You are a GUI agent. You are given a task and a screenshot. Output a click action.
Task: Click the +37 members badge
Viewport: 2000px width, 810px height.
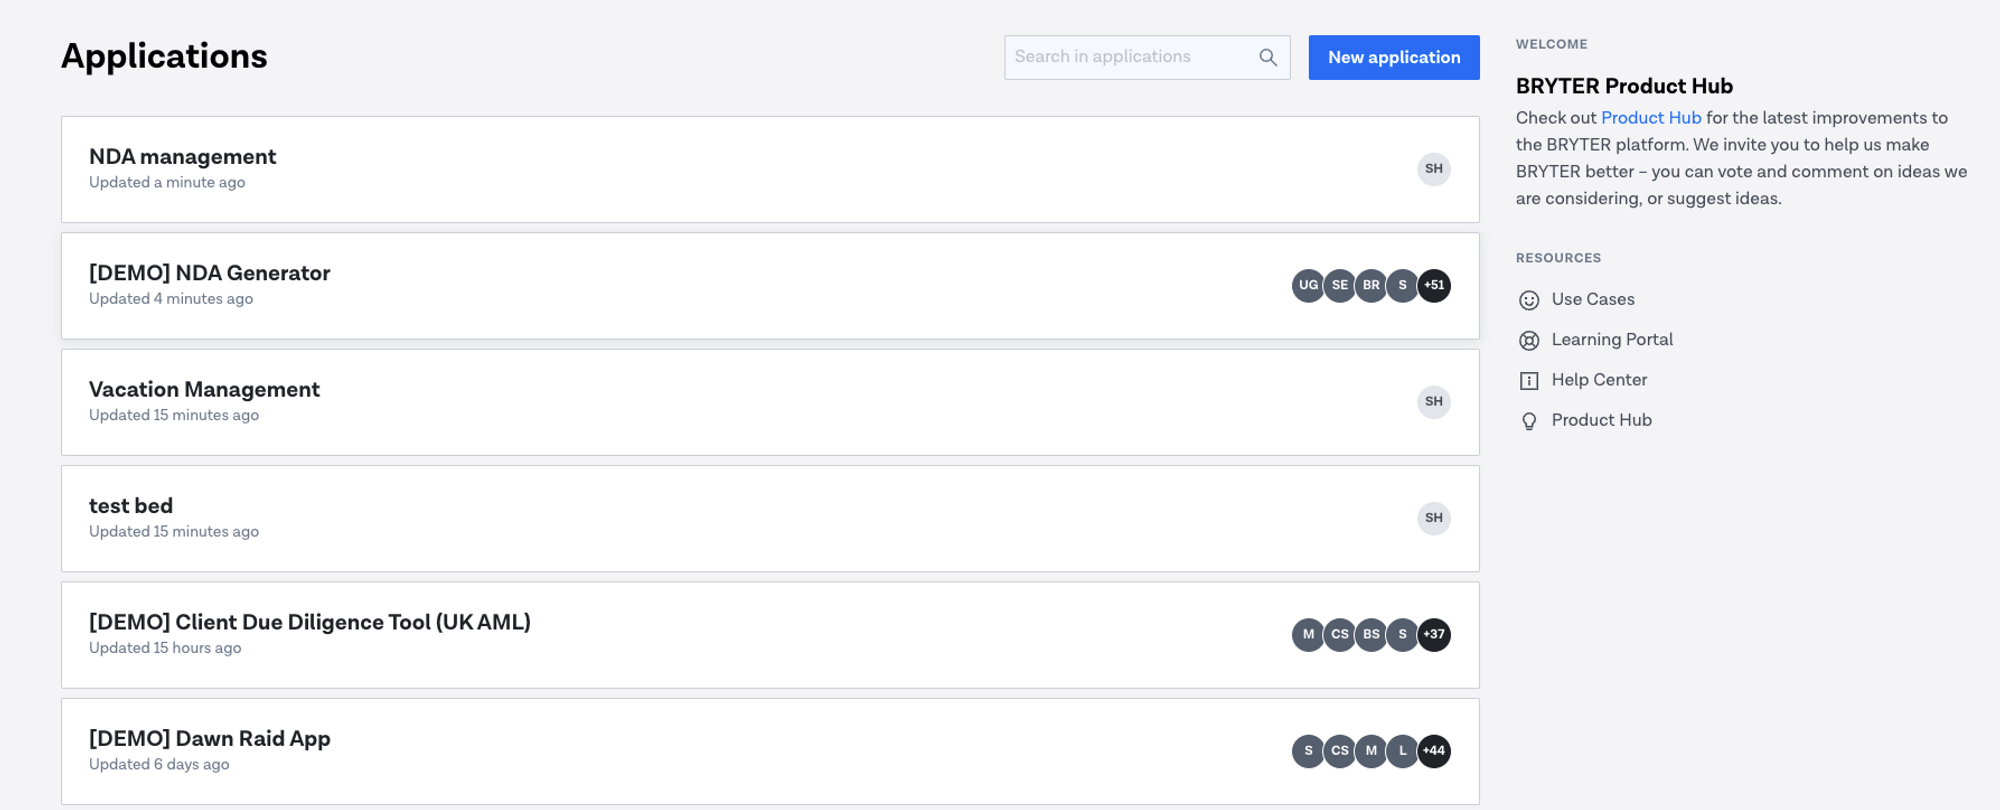1434,635
